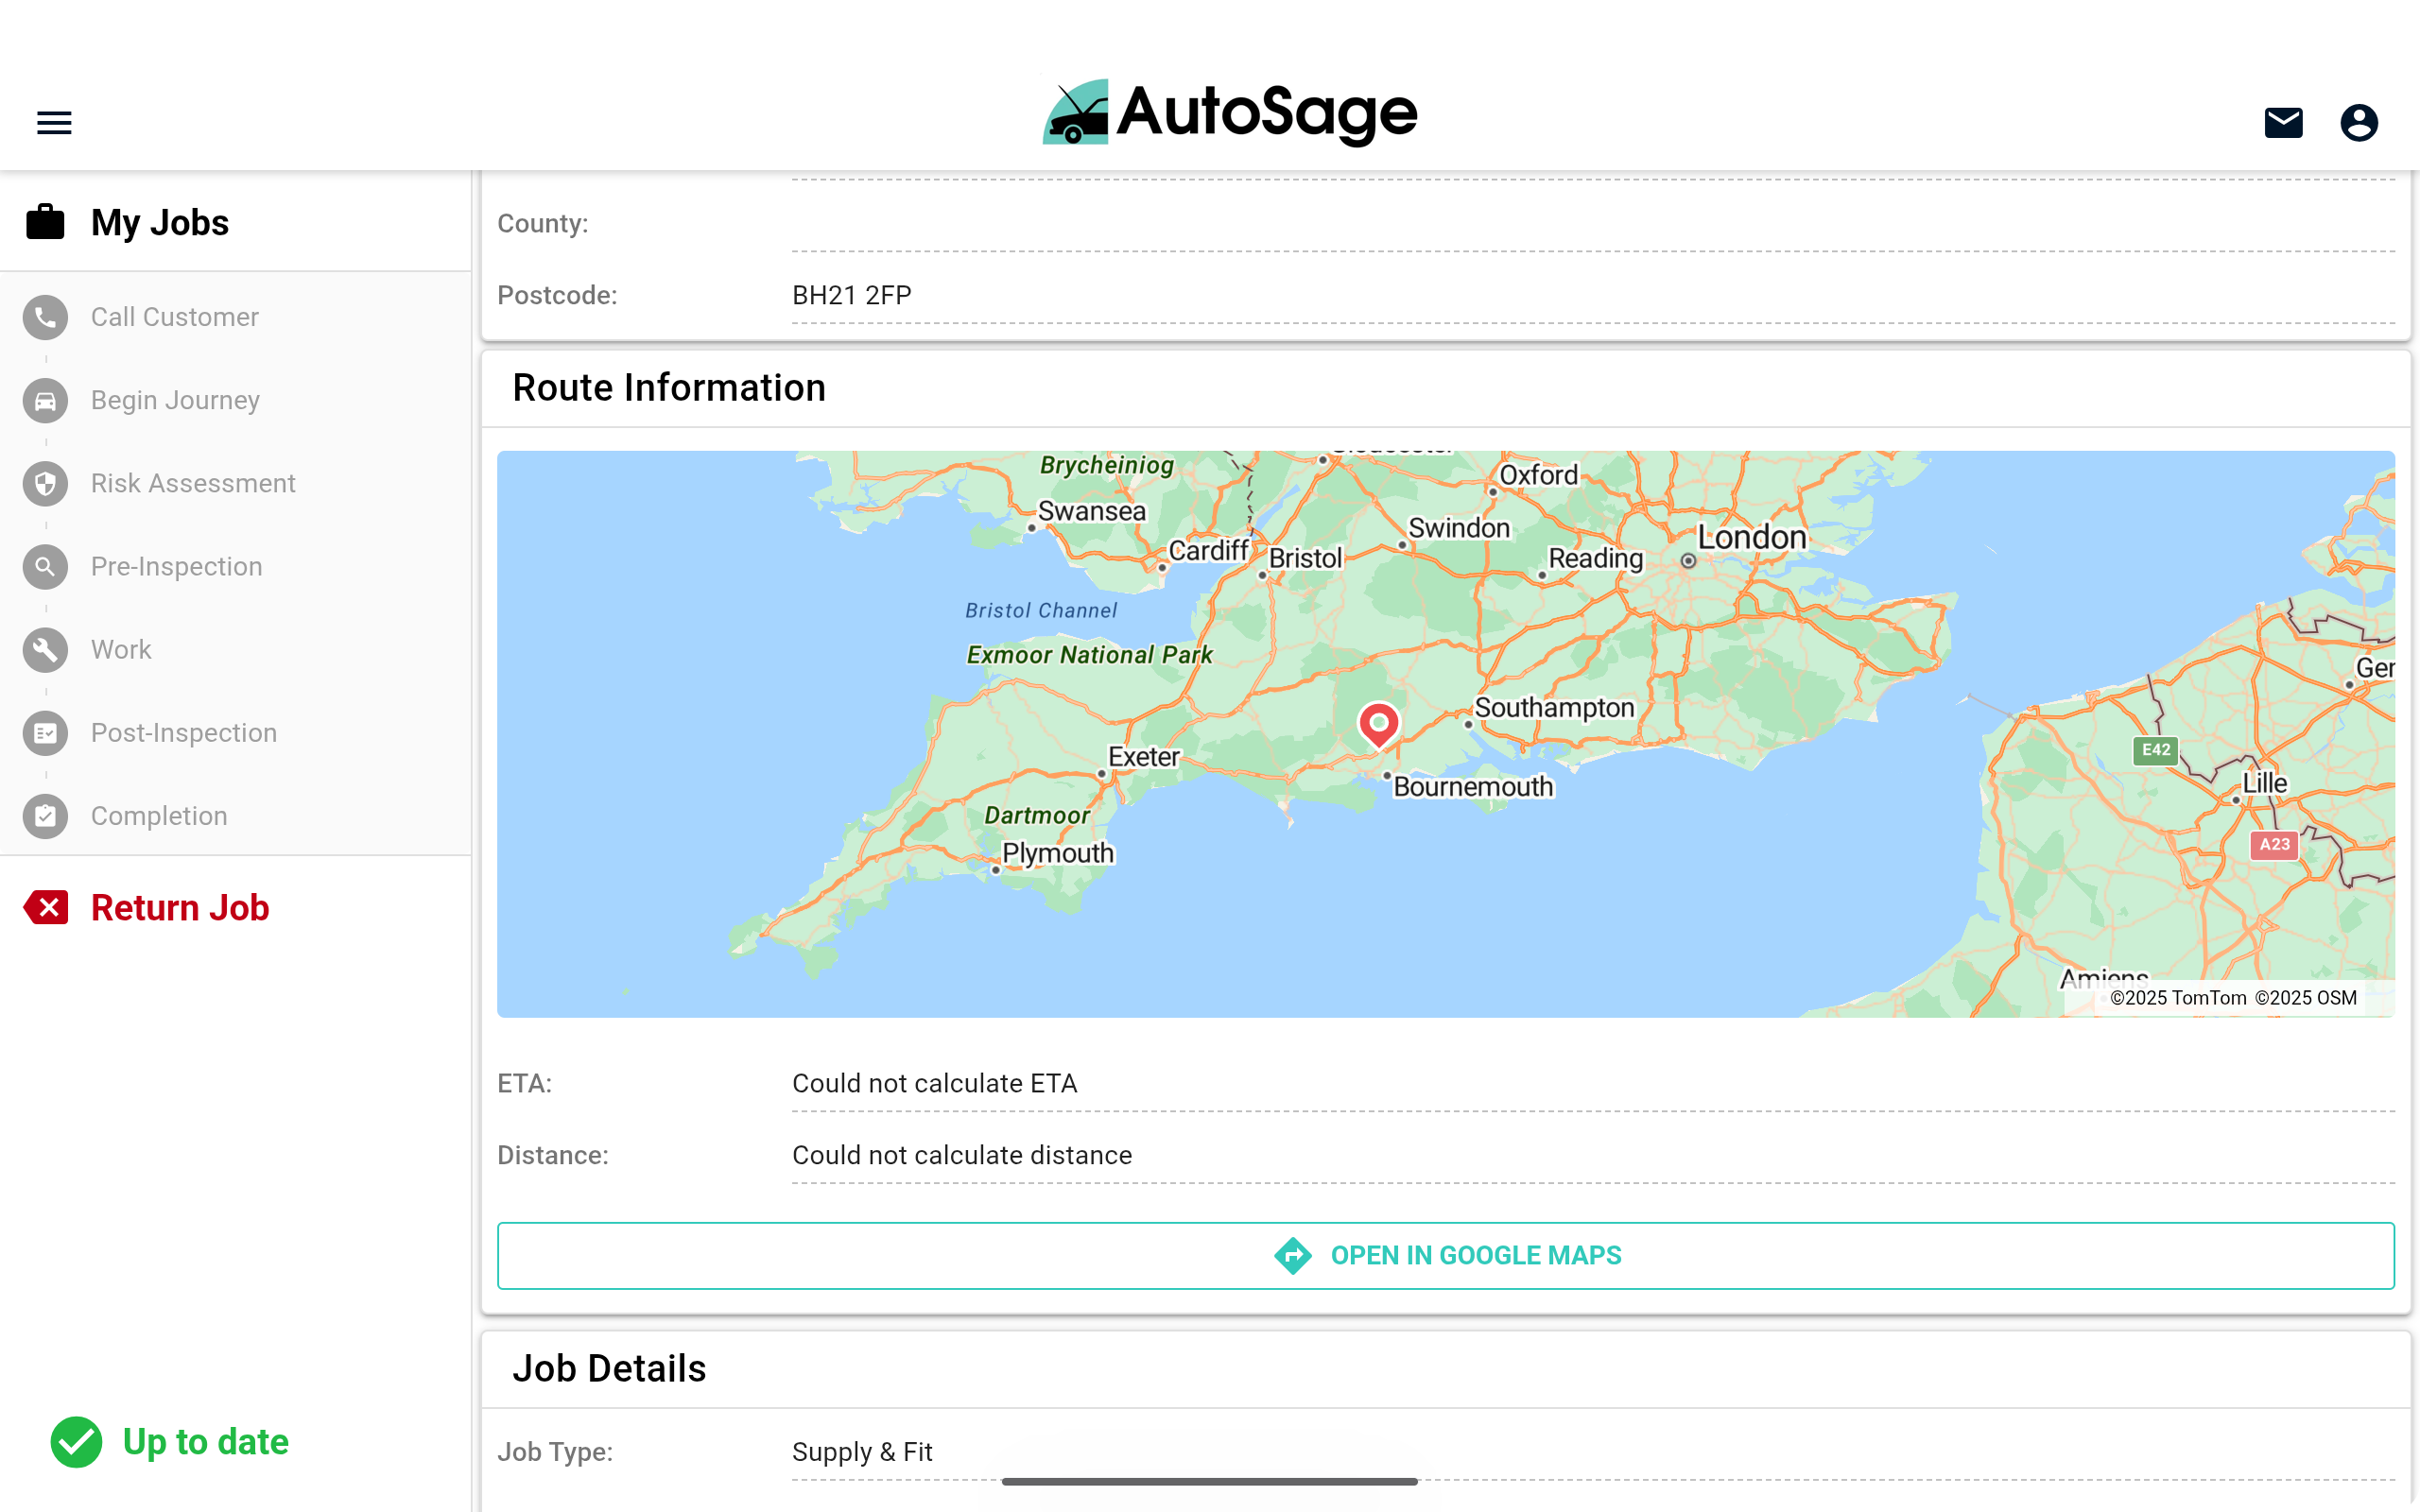Click the Begin Journey car icon
Image resolution: width=2420 pixels, height=1512 pixels.
pyautogui.click(x=45, y=400)
